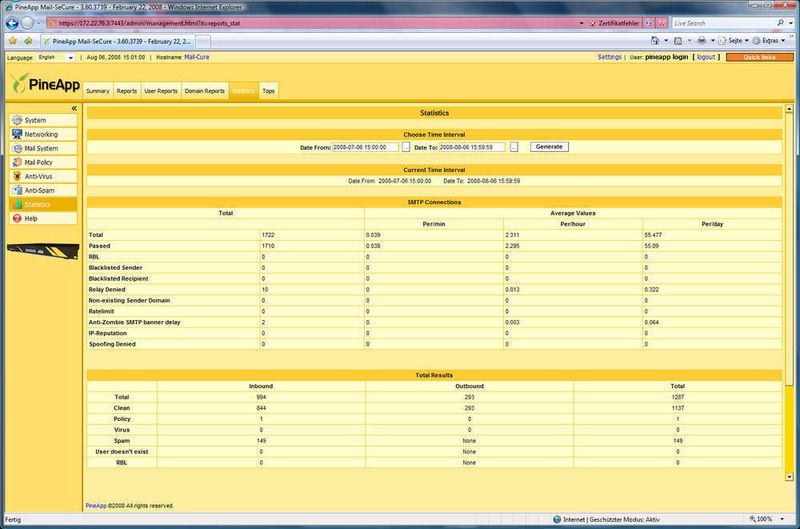Open the Date To calendar picker button
800x529 pixels.
[x=514, y=147]
